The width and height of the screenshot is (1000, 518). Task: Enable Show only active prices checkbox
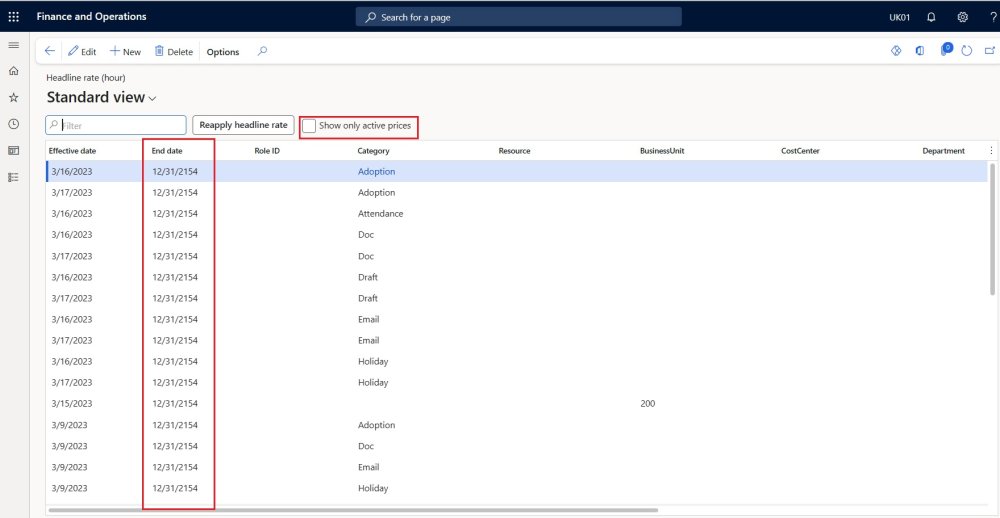click(x=310, y=126)
